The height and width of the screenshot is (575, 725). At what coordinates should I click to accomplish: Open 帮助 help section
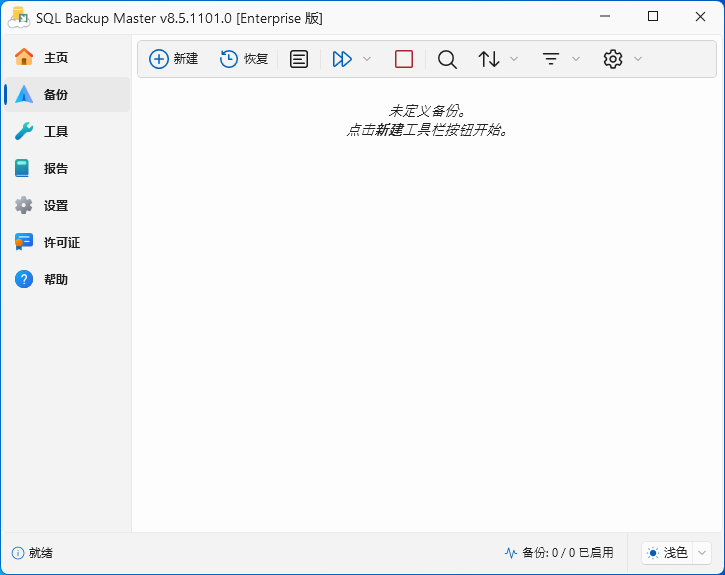click(x=67, y=279)
